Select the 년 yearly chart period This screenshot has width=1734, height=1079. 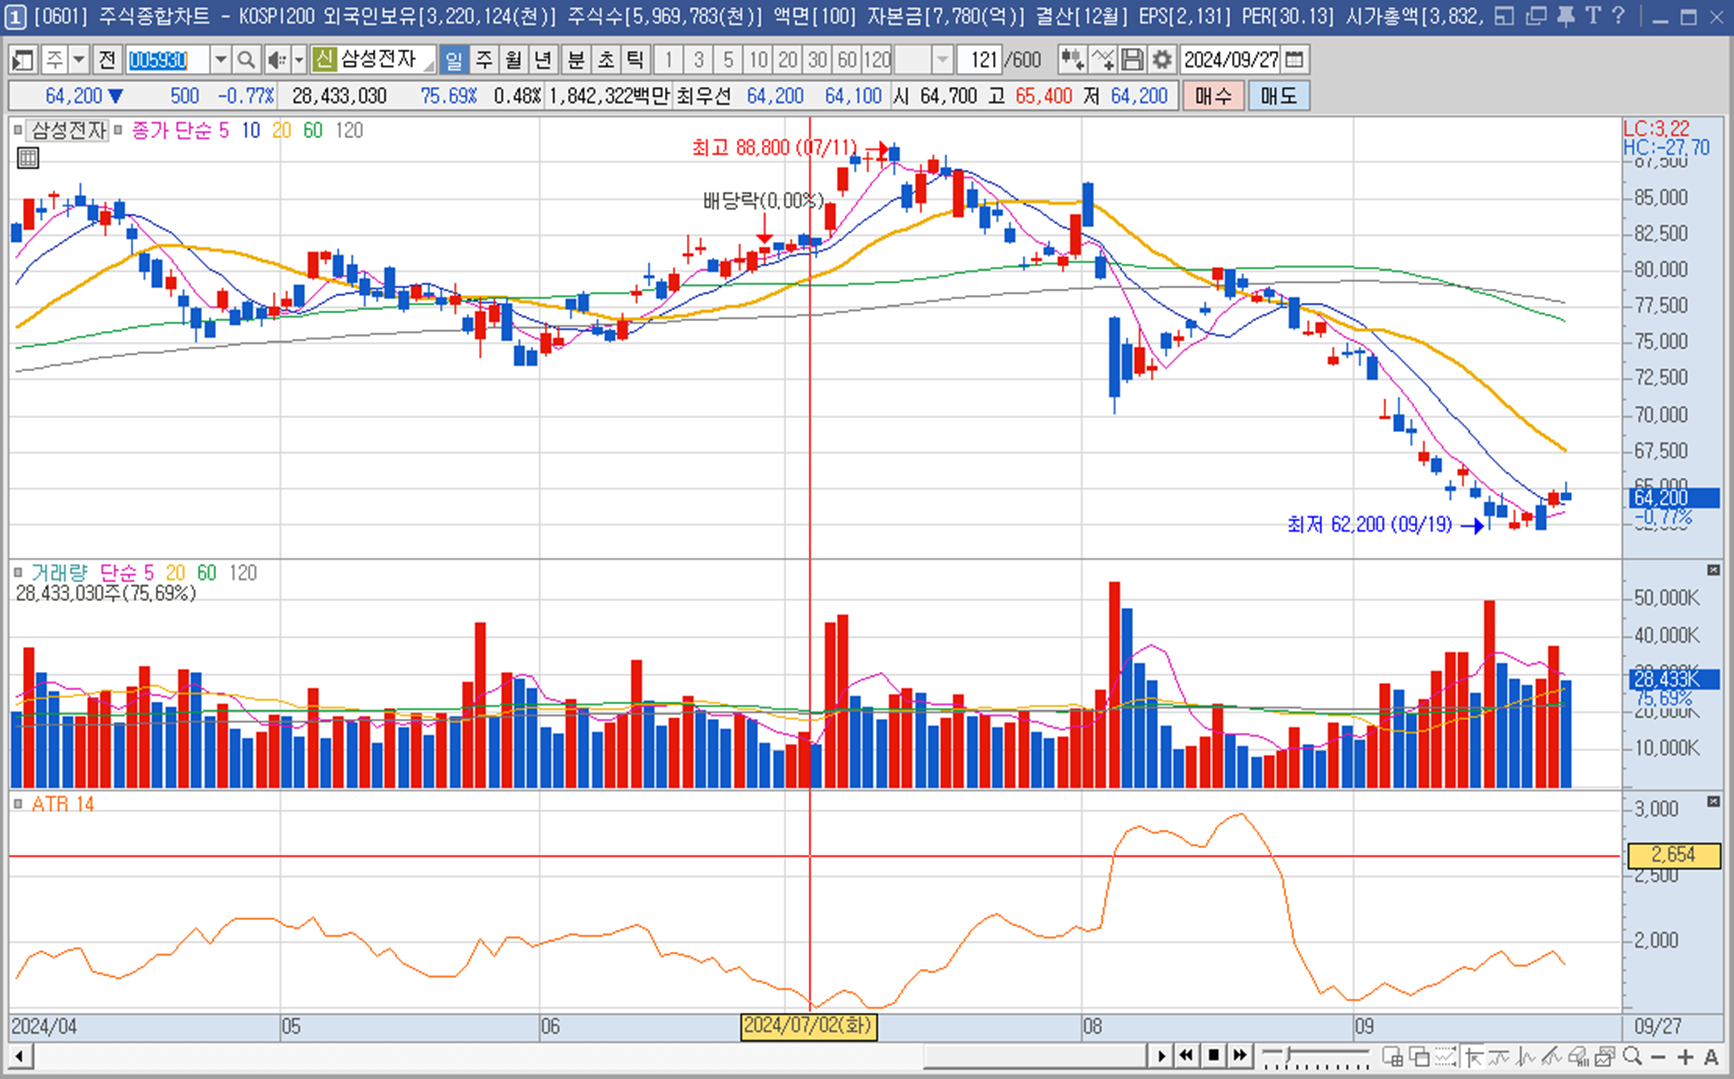click(x=543, y=60)
